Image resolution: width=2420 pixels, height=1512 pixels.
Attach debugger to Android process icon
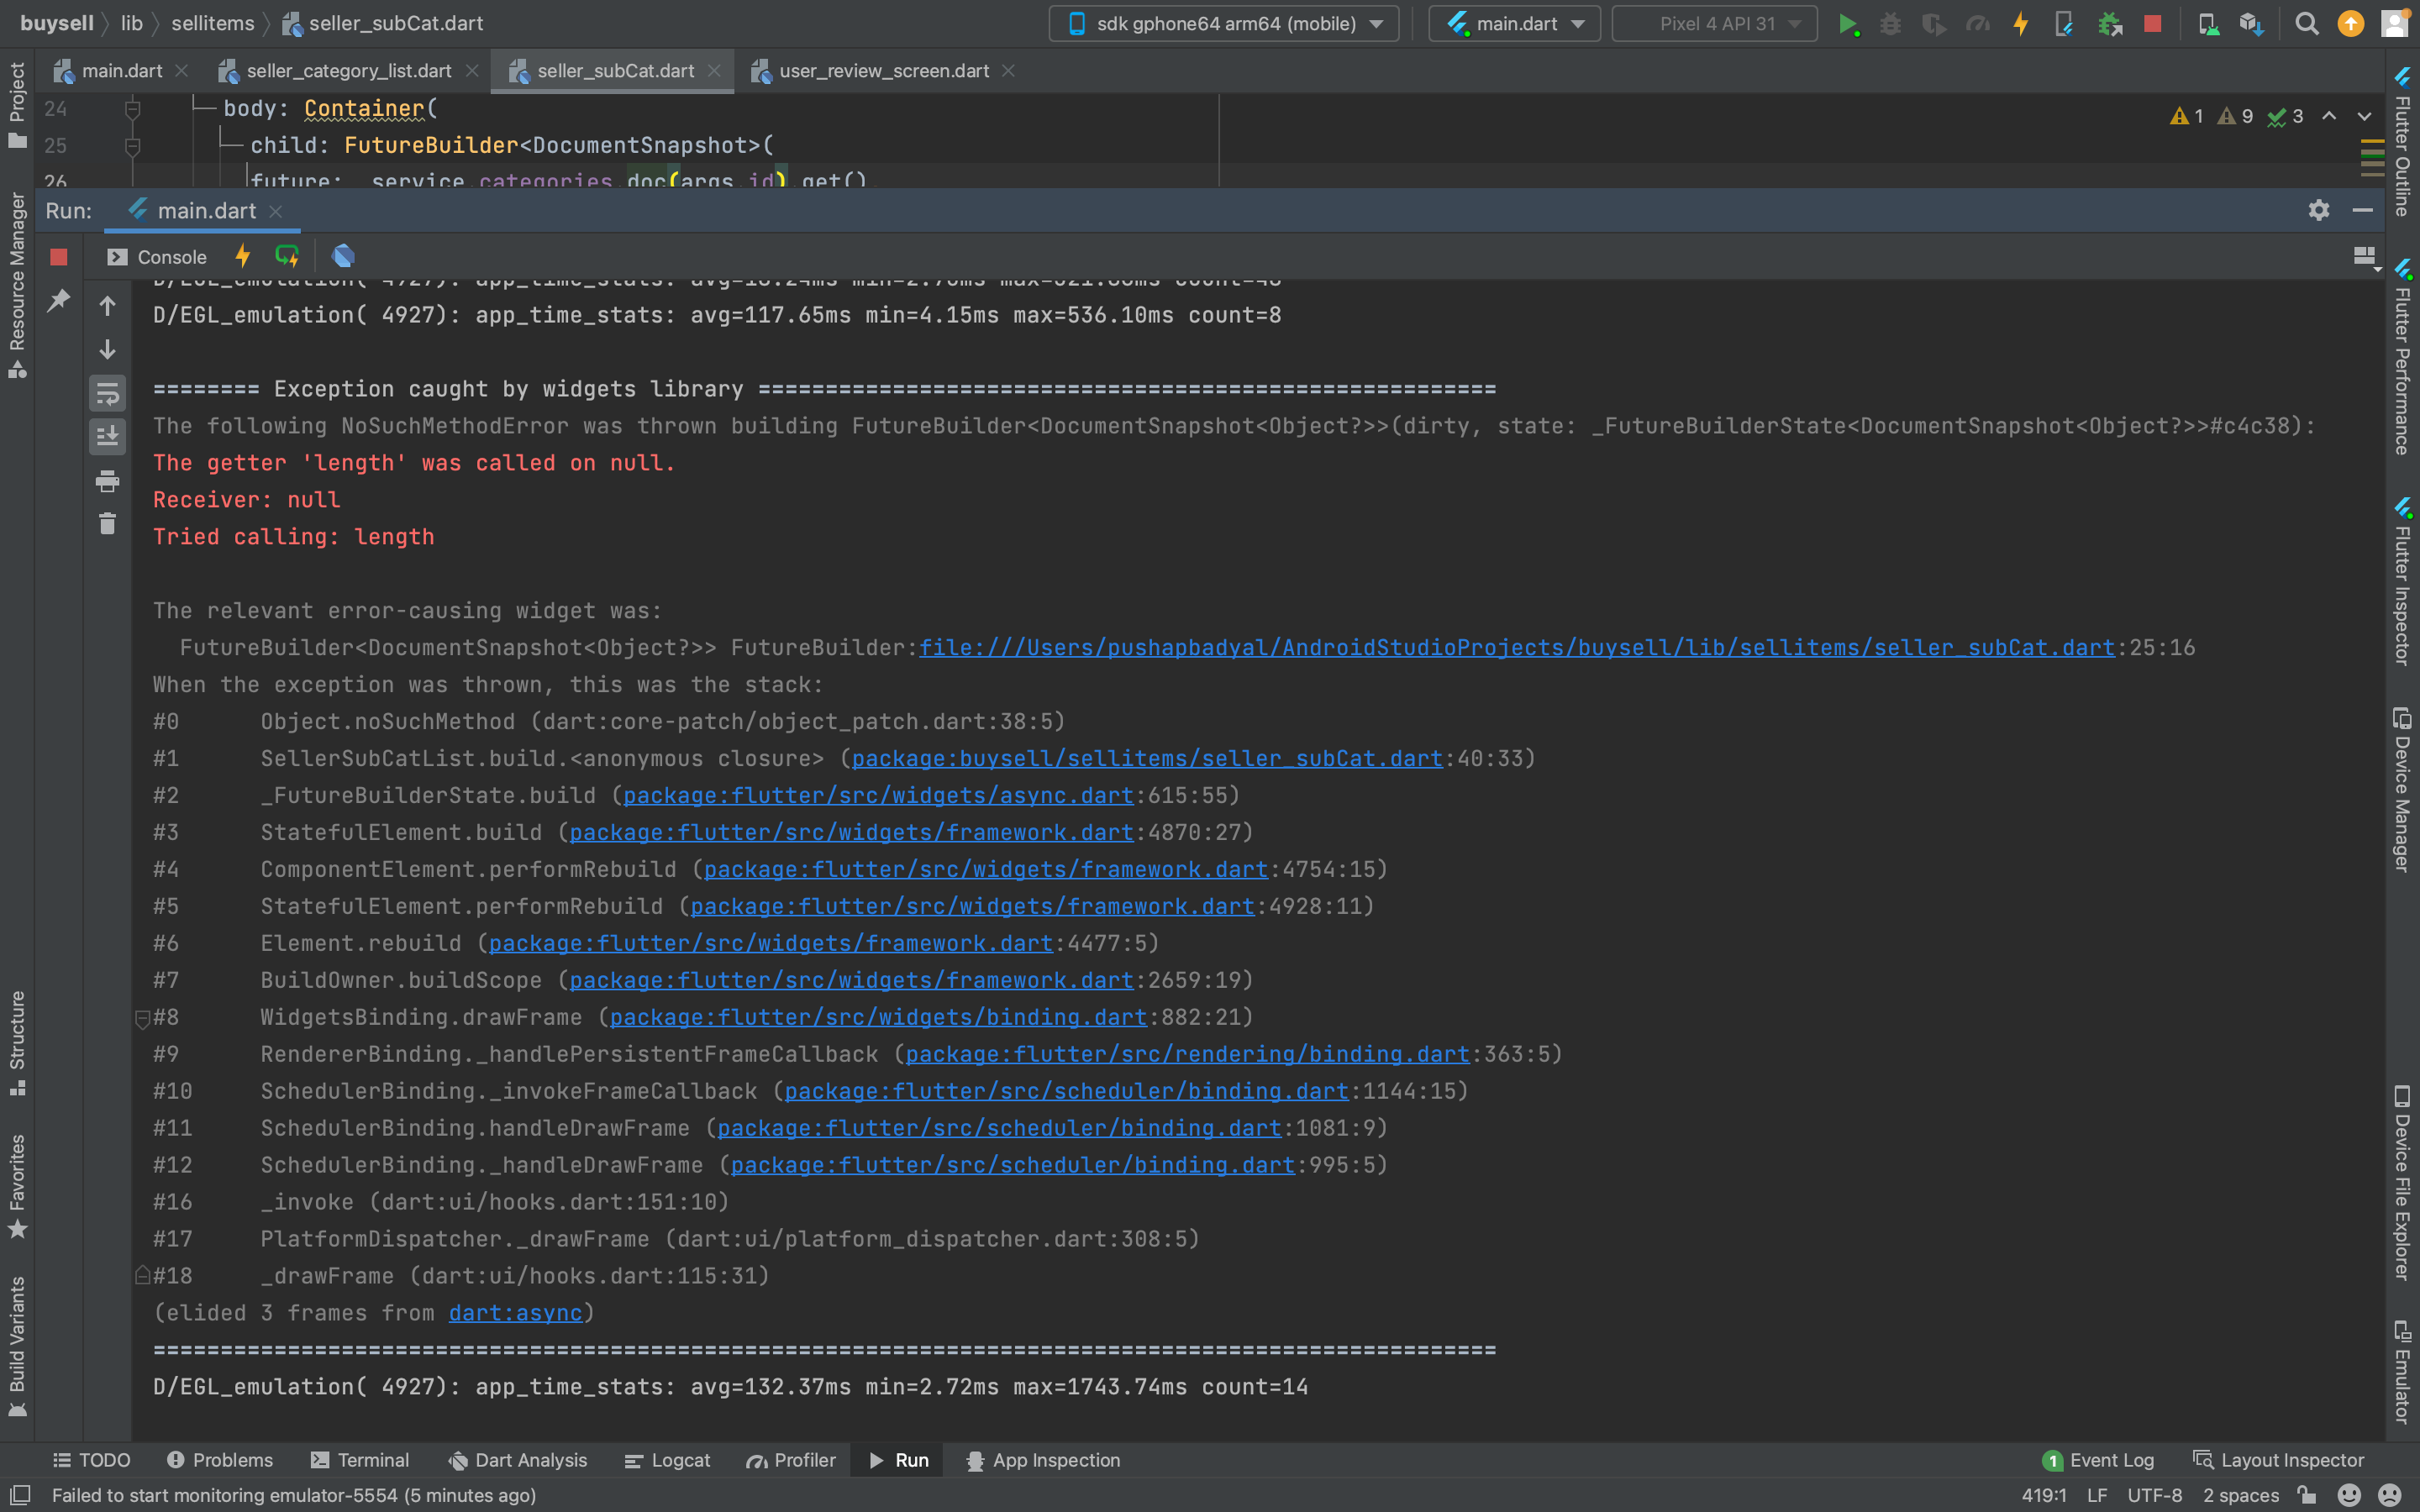pyautogui.click(x=2109, y=24)
